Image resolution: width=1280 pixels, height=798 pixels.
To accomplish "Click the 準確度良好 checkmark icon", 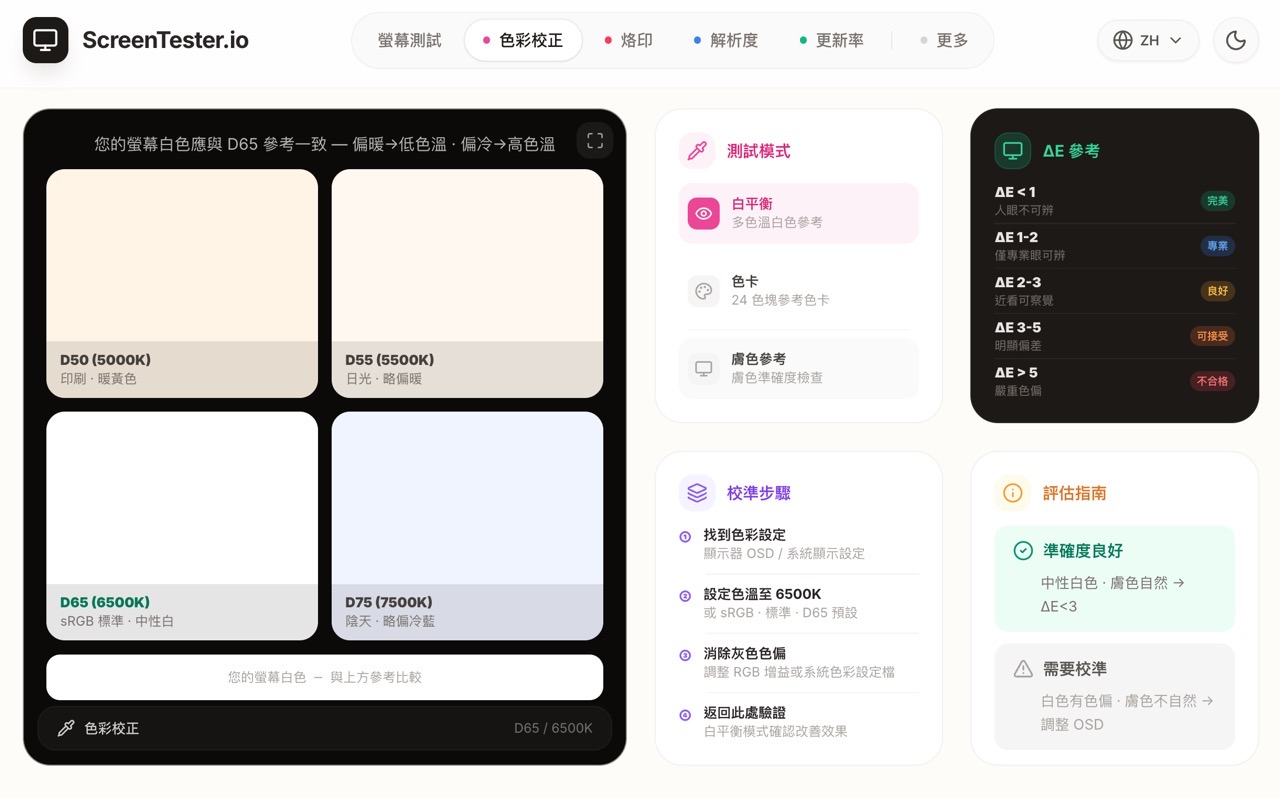I will coord(1023,551).
